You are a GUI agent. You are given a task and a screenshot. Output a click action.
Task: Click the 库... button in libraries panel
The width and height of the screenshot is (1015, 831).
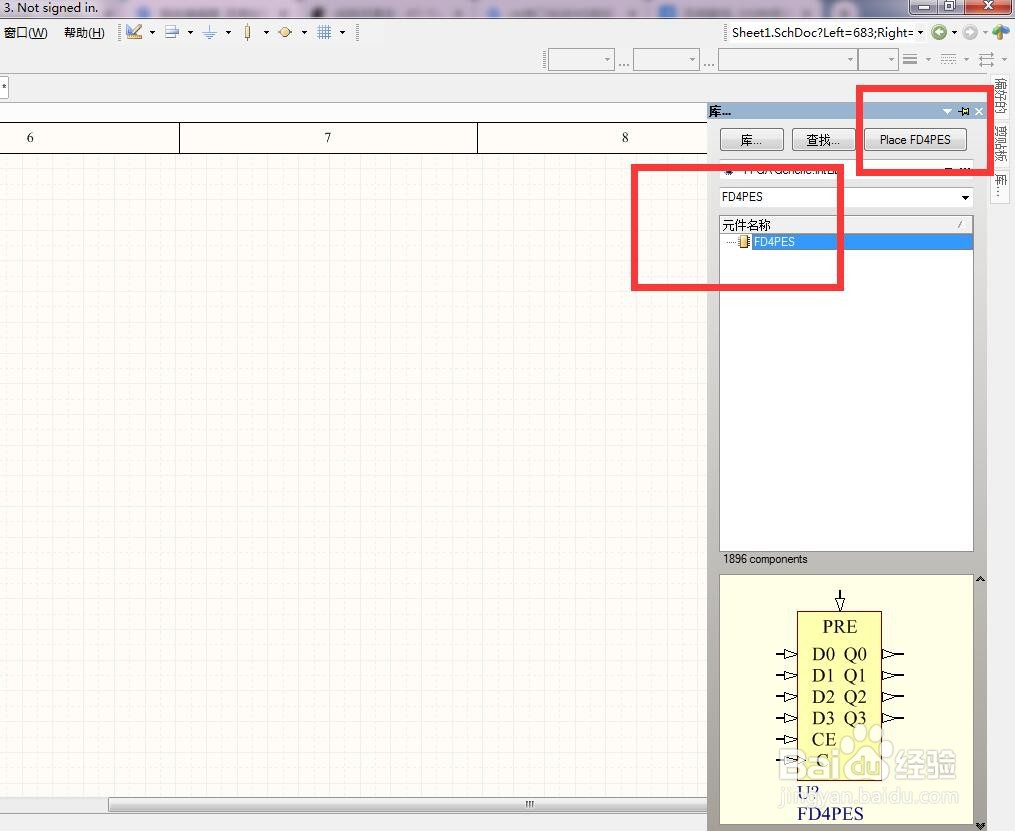pyautogui.click(x=752, y=140)
